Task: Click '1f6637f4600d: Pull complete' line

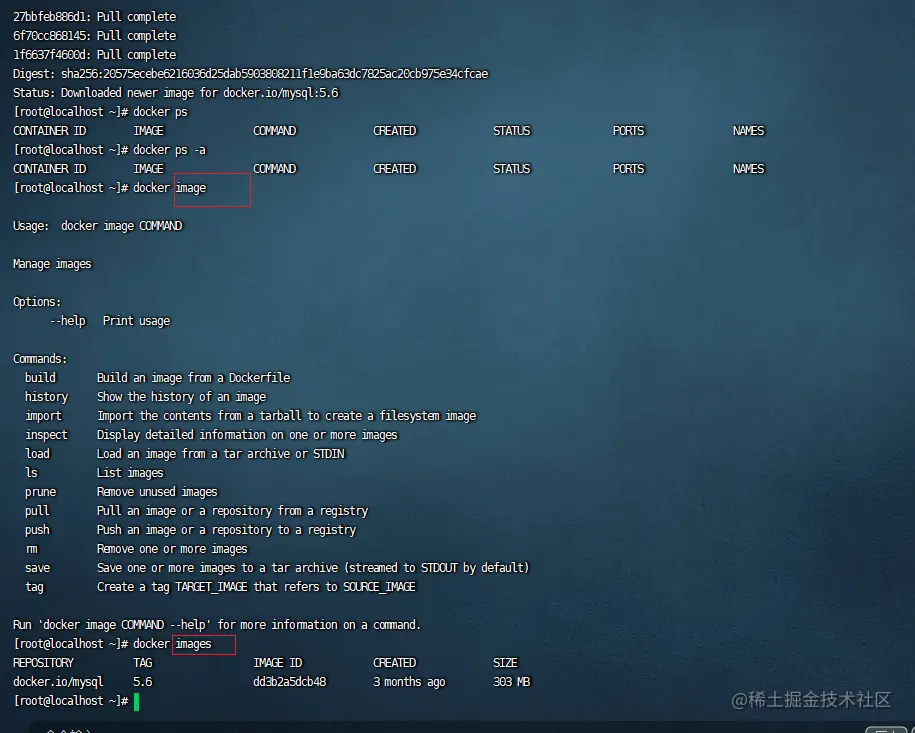Action: [x=95, y=55]
